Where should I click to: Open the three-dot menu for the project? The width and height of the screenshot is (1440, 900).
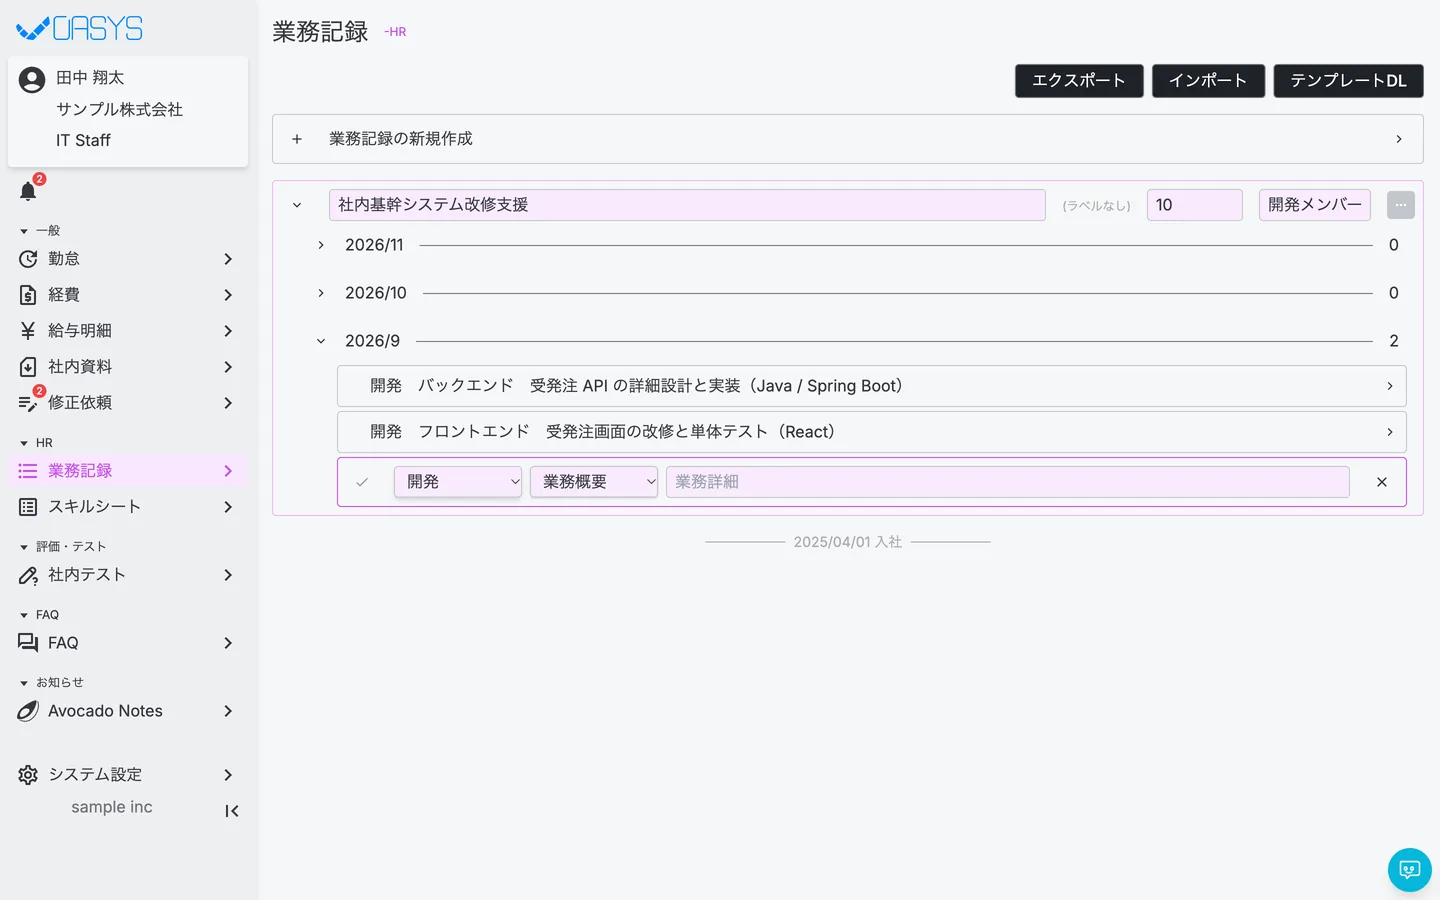pyautogui.click(x=1401, y=205)
